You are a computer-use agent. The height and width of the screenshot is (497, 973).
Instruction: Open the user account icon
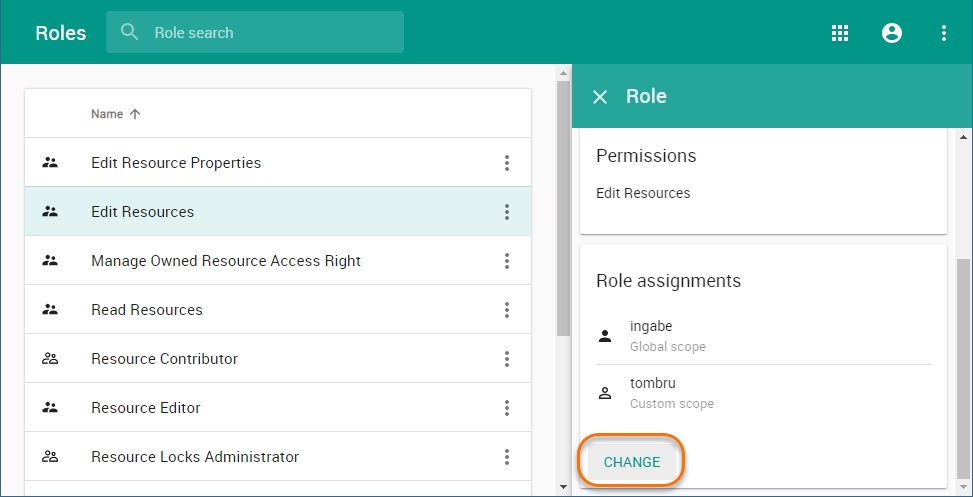(x=892, y=33)
